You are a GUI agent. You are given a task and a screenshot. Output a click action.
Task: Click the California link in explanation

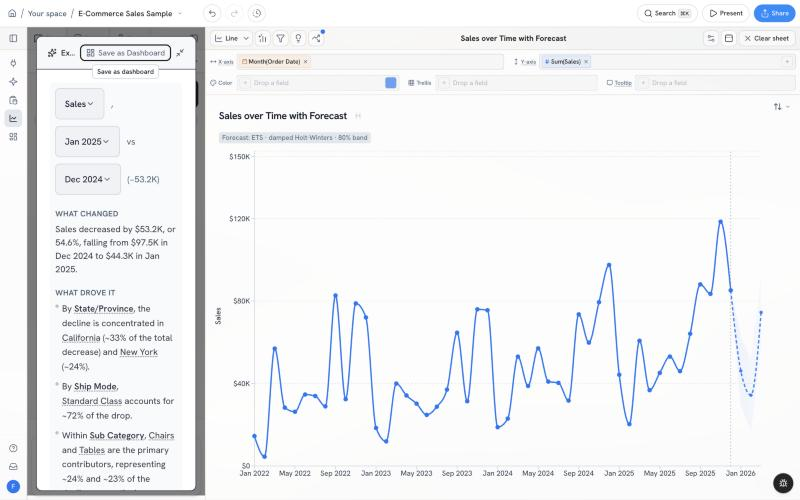(81, 338)
